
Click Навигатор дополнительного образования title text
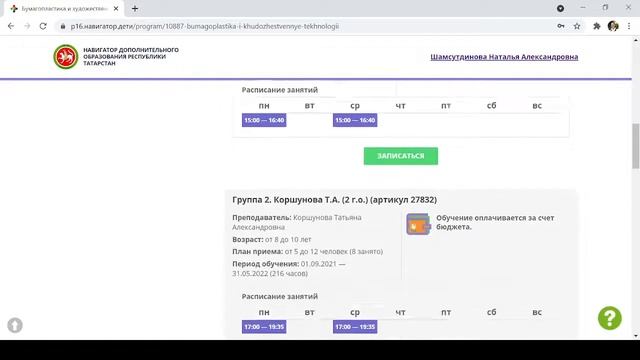point(131,56)
